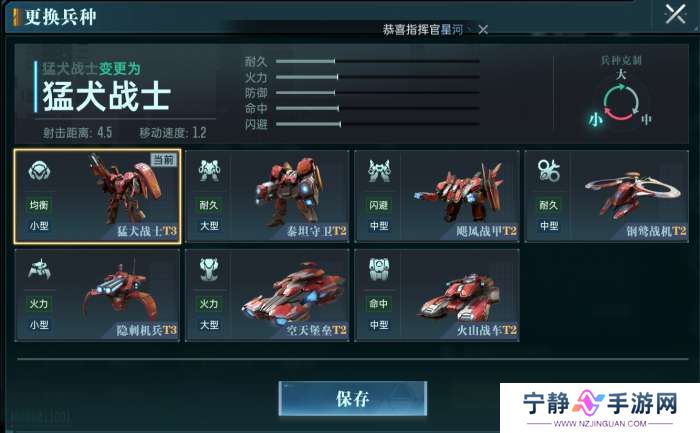This screenshot has height=433, width=700.
Task: Select the 猛犬战士T3 unit card
Action: click(x=97, y=197)
